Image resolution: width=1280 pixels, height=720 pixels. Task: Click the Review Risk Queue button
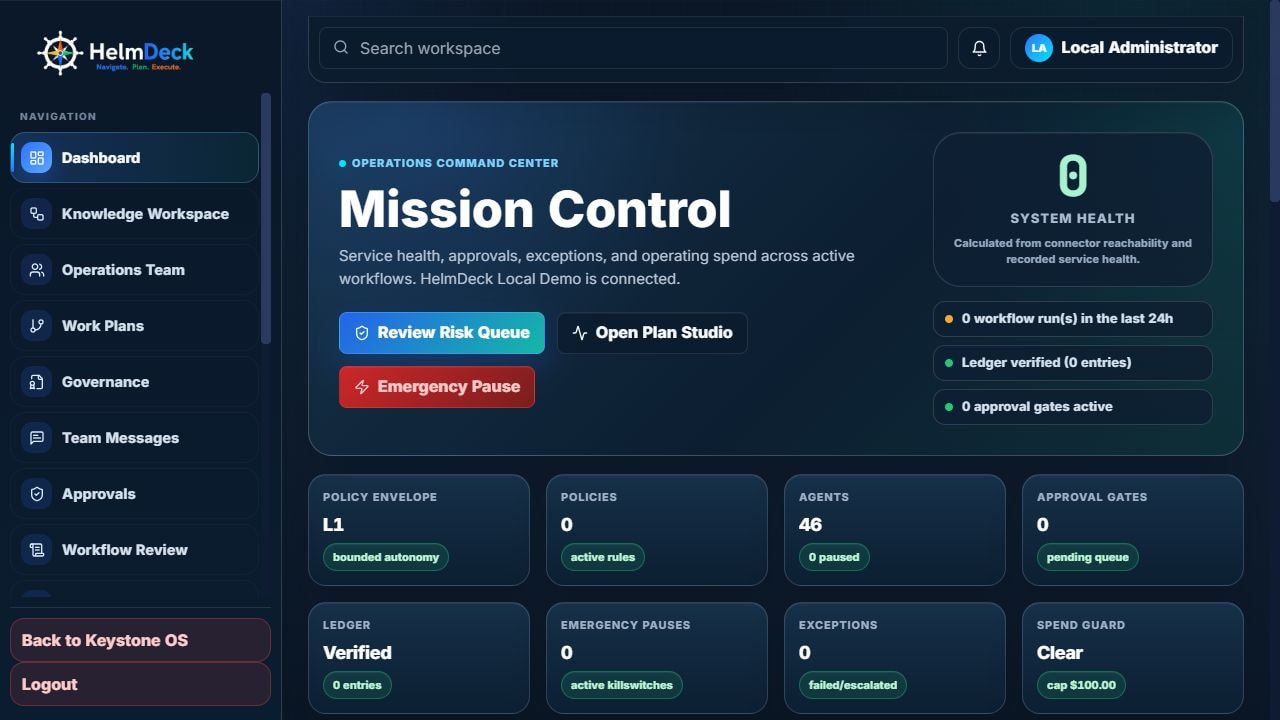442,333
